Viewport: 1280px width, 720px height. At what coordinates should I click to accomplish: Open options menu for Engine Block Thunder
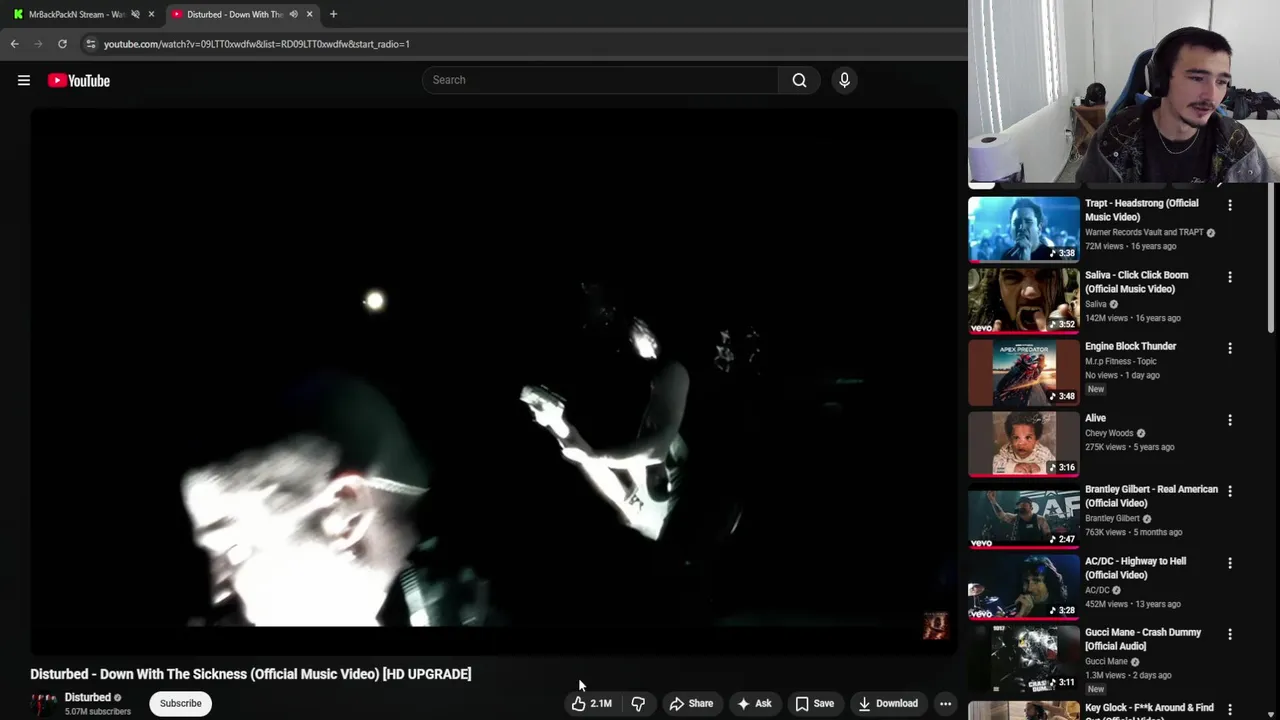tap(1230, 348)
